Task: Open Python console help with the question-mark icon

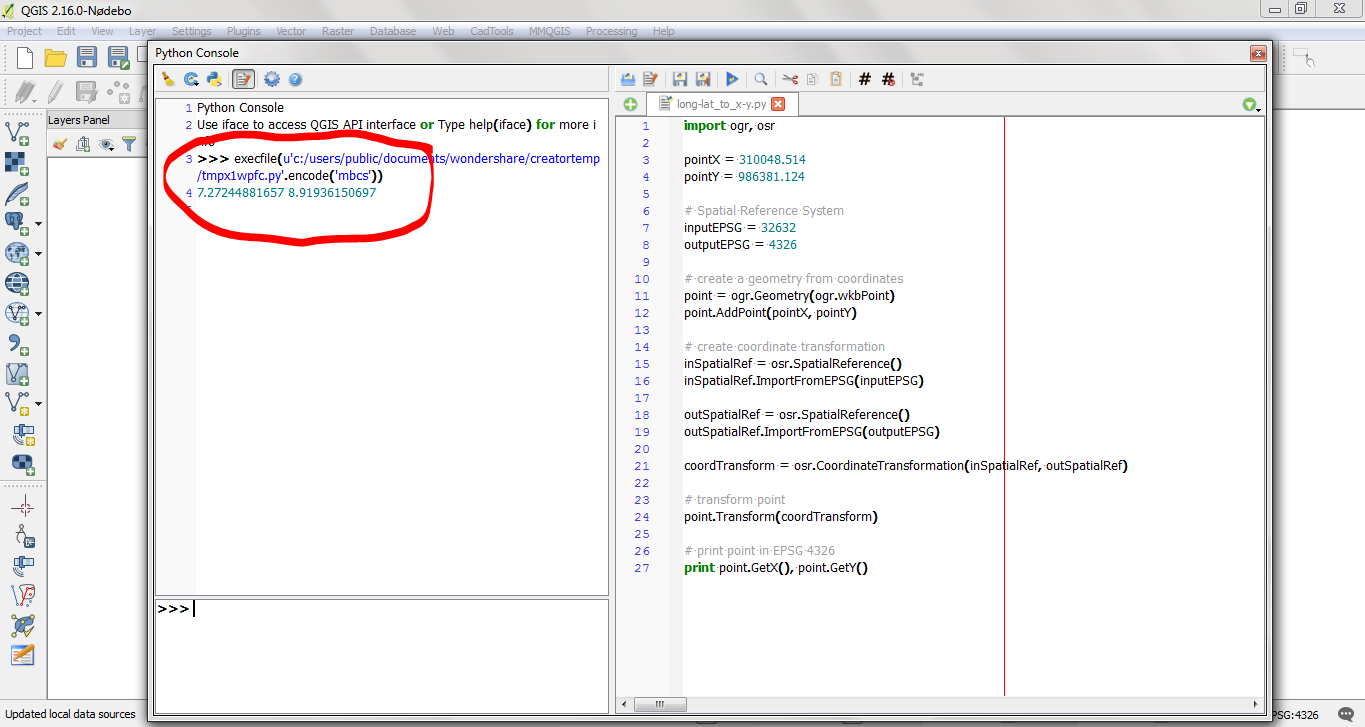Action: (x=294, y=78)
